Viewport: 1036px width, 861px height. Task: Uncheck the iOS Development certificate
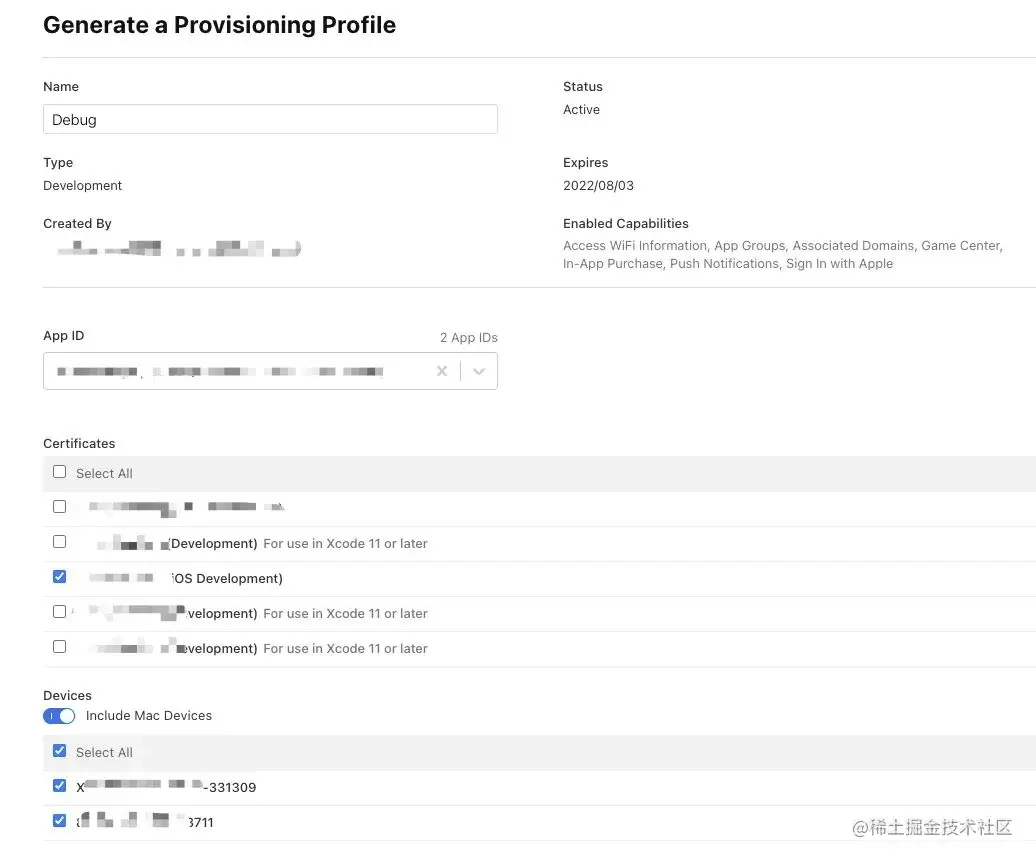coord(59,576)
